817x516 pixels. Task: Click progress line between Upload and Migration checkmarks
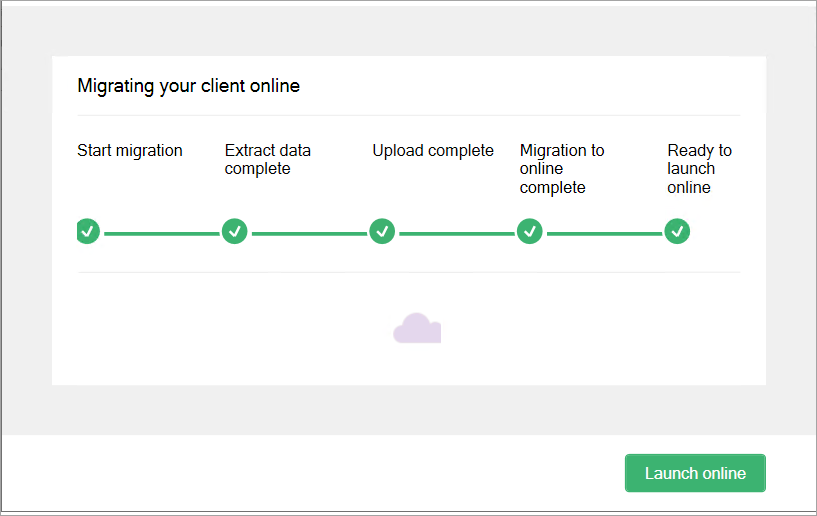456,233
